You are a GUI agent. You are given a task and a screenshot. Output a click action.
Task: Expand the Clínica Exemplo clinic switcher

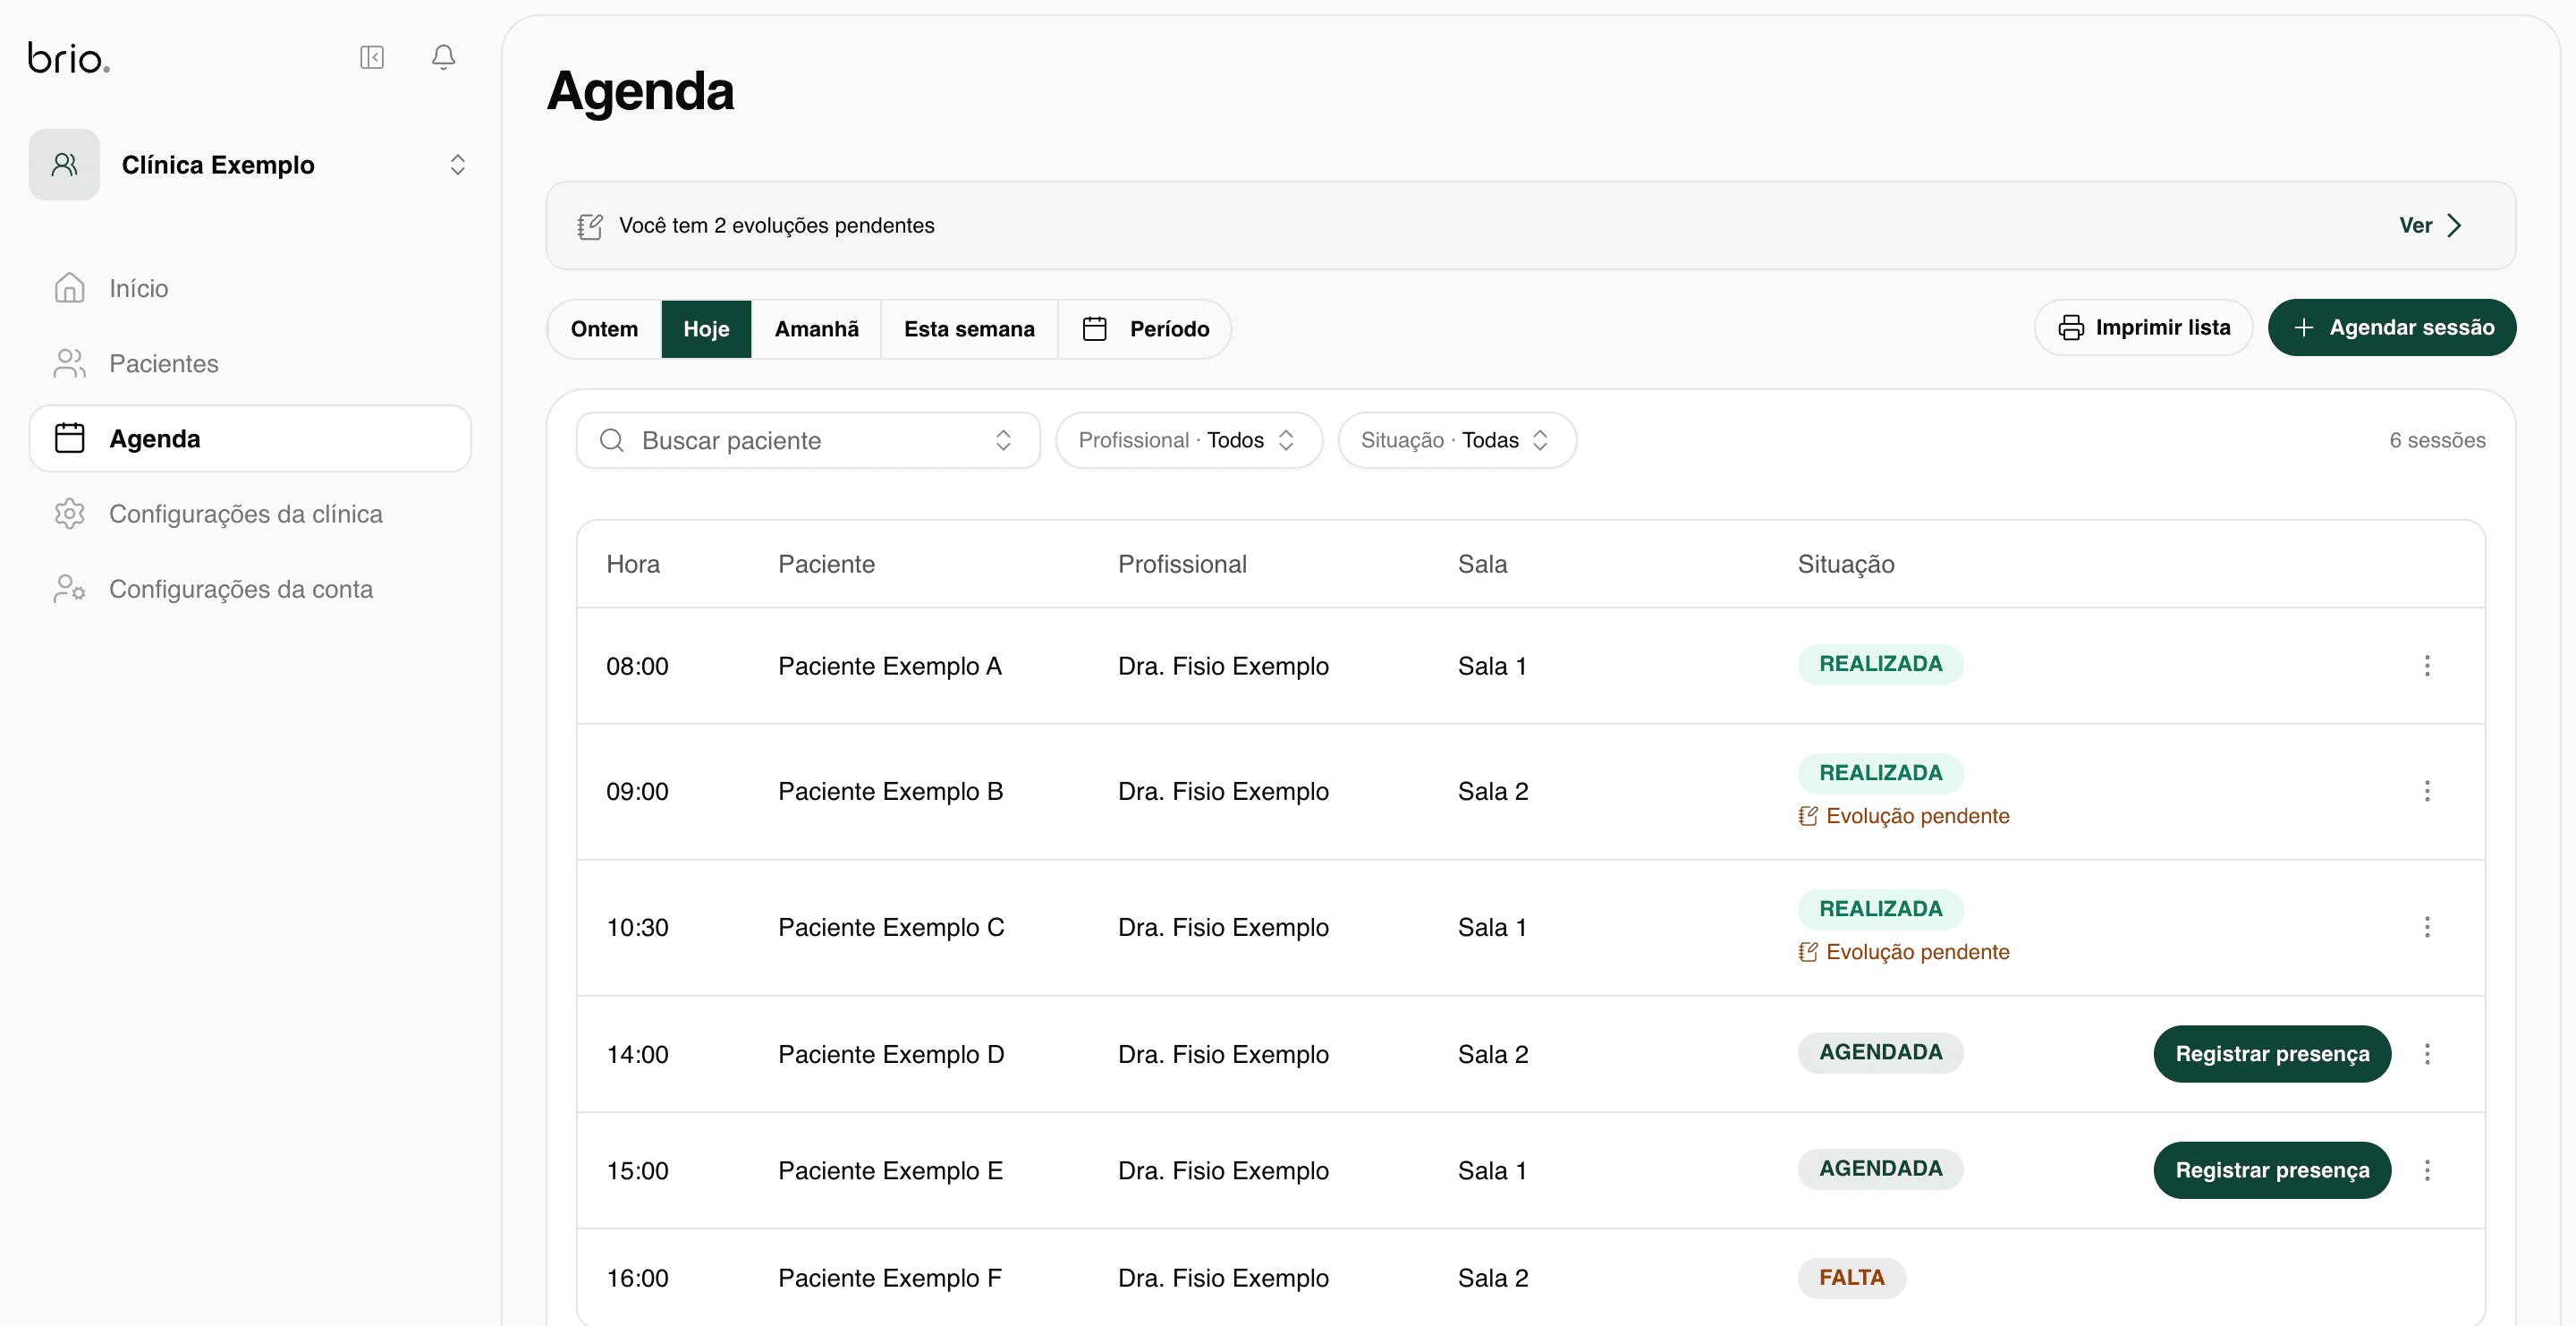[x=457, y=164]
